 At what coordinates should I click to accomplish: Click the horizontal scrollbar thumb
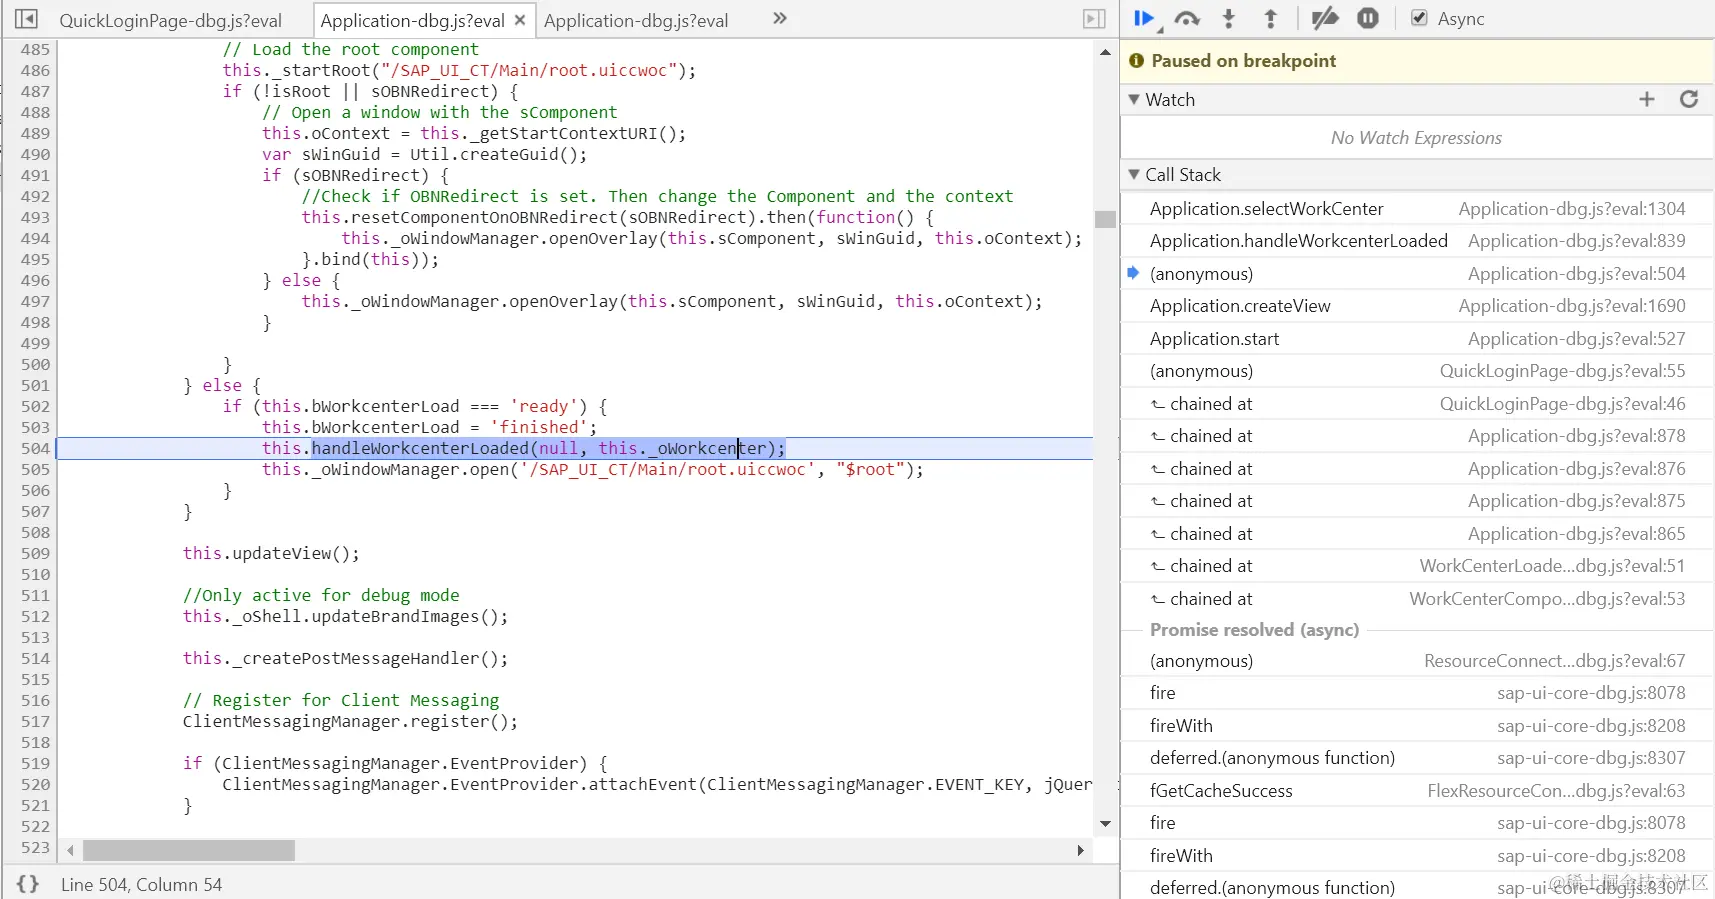pyautogui.click(x=189, y=851)
